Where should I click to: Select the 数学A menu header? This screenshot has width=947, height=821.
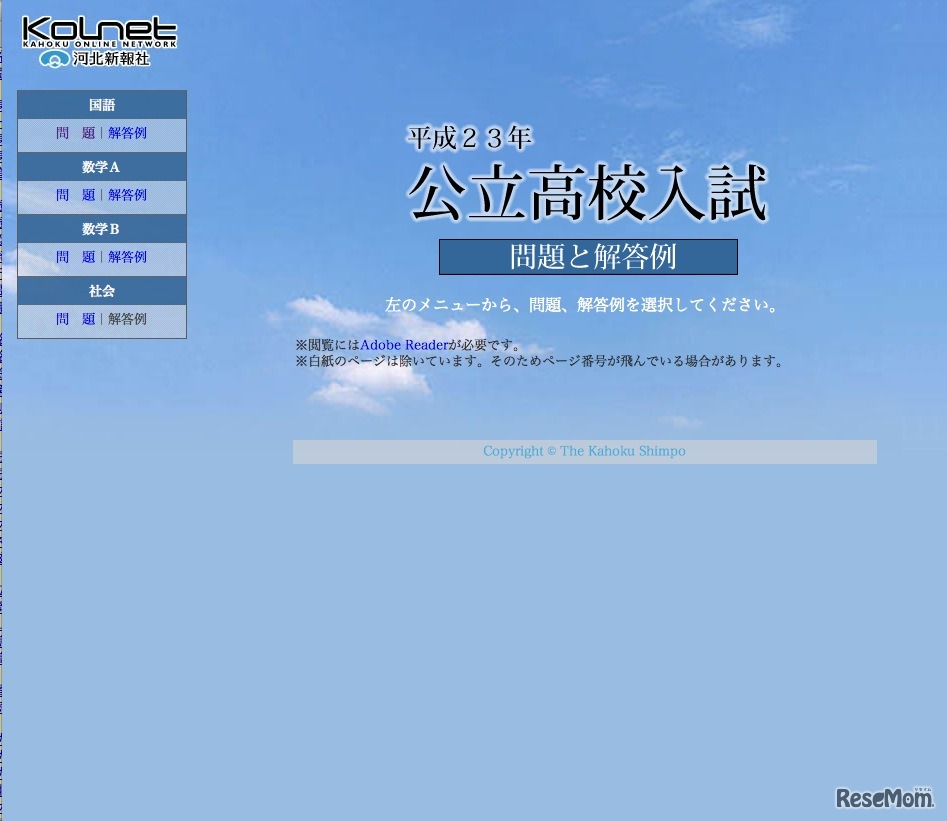pyautogui.click(x=102, y=167)
